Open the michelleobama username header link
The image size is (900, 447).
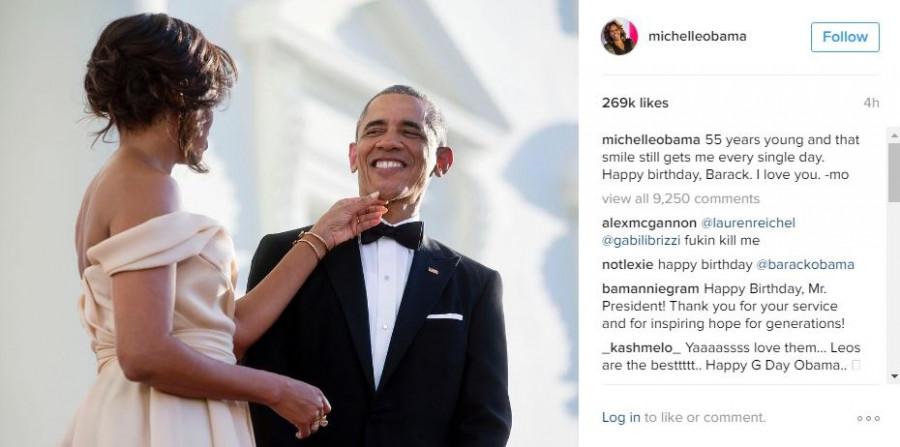tap(697, 36)
